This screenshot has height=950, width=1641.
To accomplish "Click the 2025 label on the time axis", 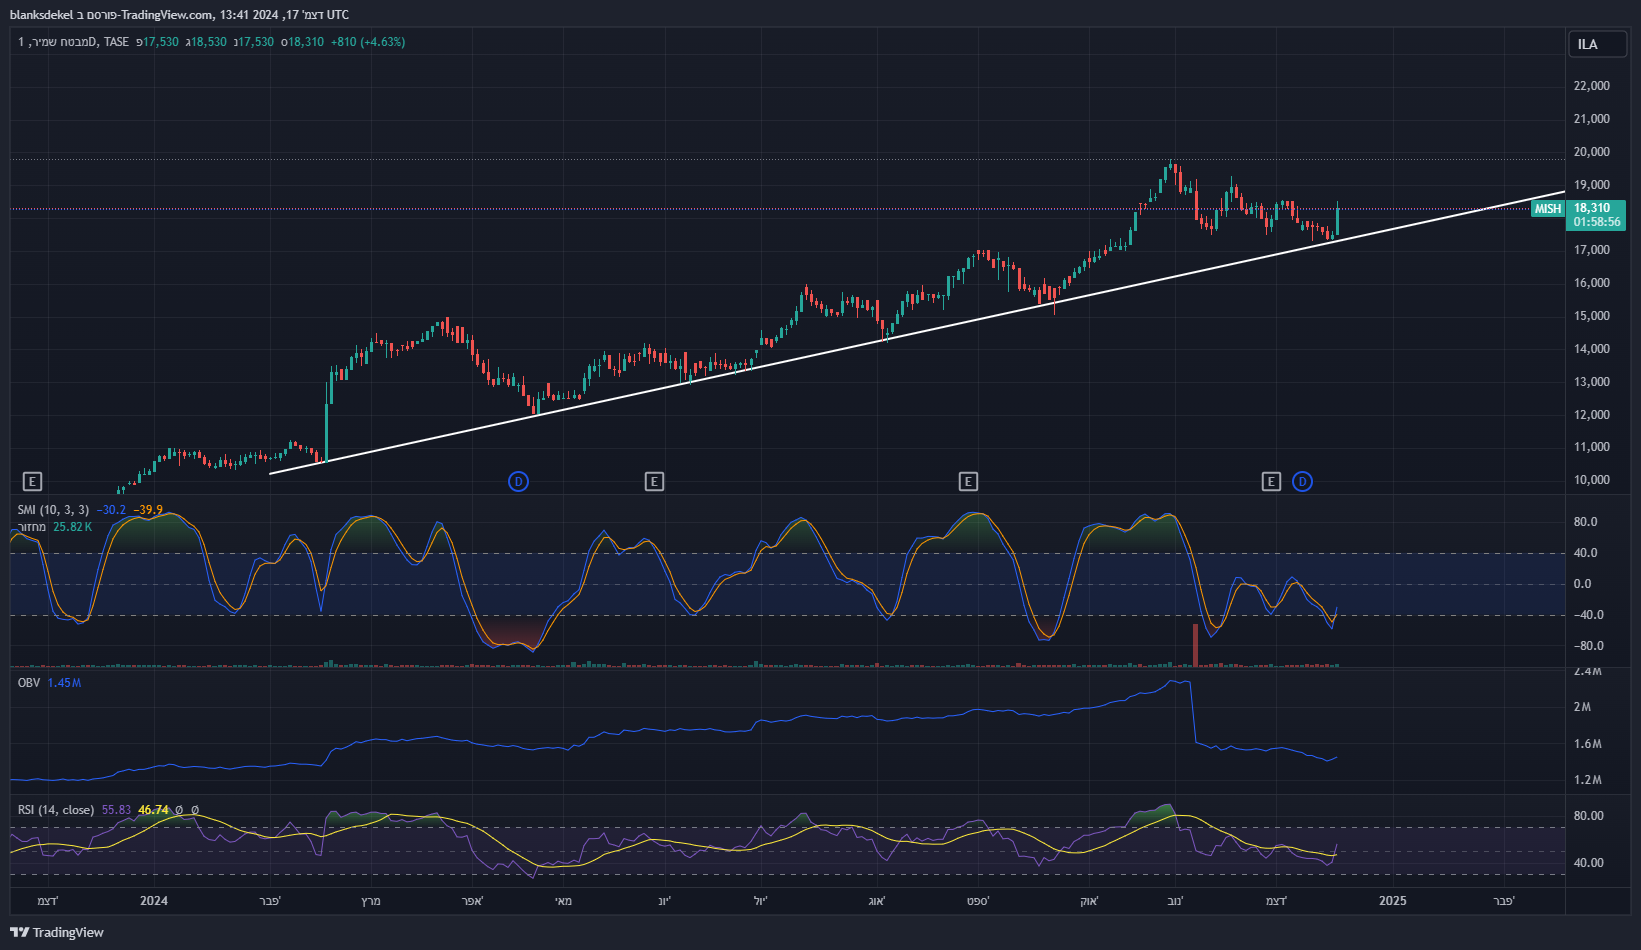I will (x=1392, y=901).
